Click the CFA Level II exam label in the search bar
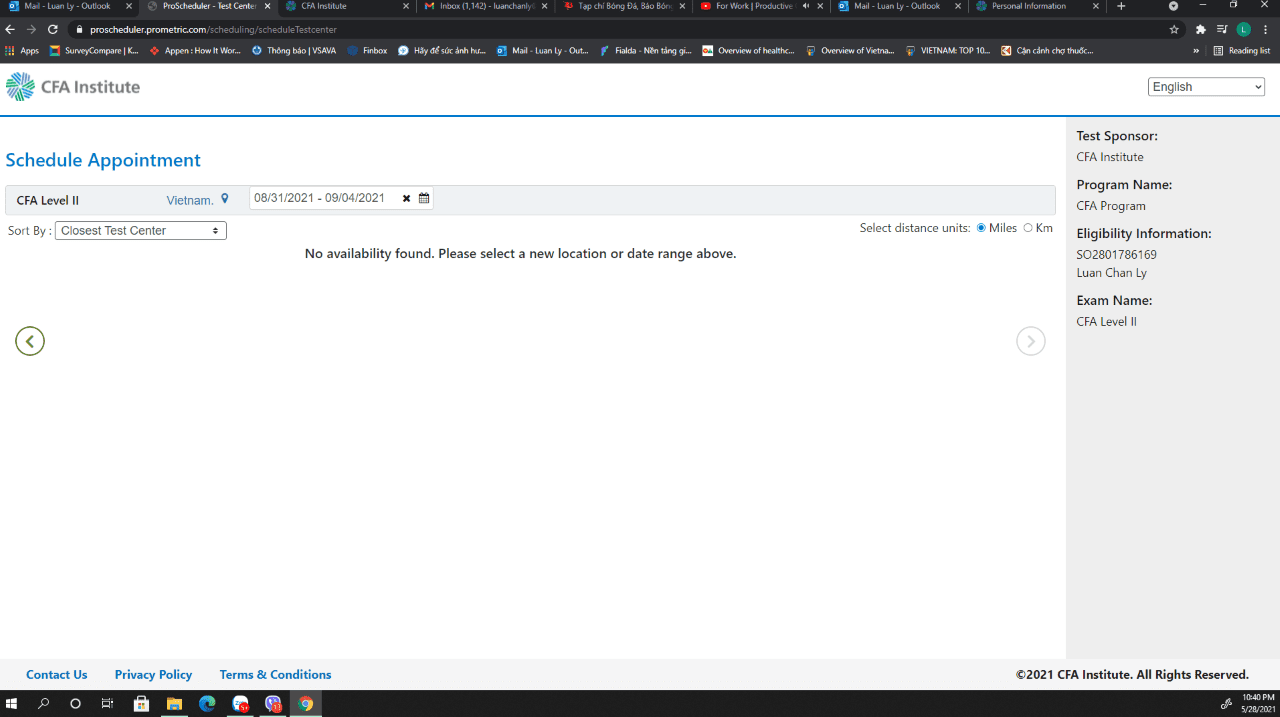 (48, 200)
